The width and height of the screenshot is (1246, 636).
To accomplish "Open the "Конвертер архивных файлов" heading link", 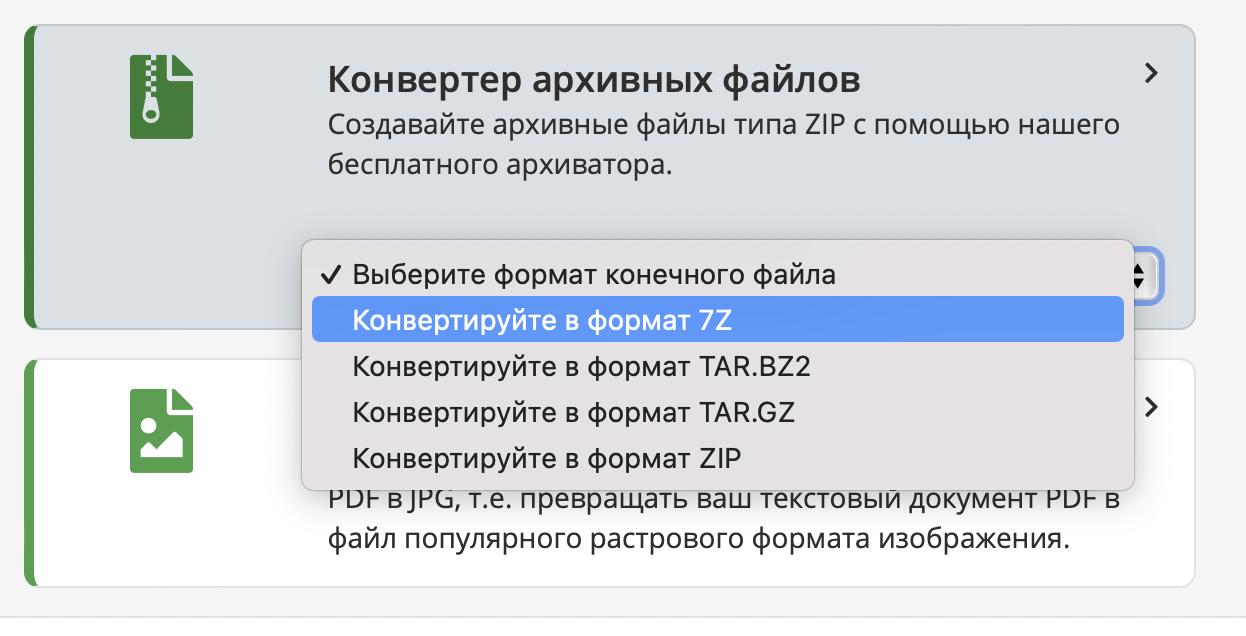I will tap(594, 78).
